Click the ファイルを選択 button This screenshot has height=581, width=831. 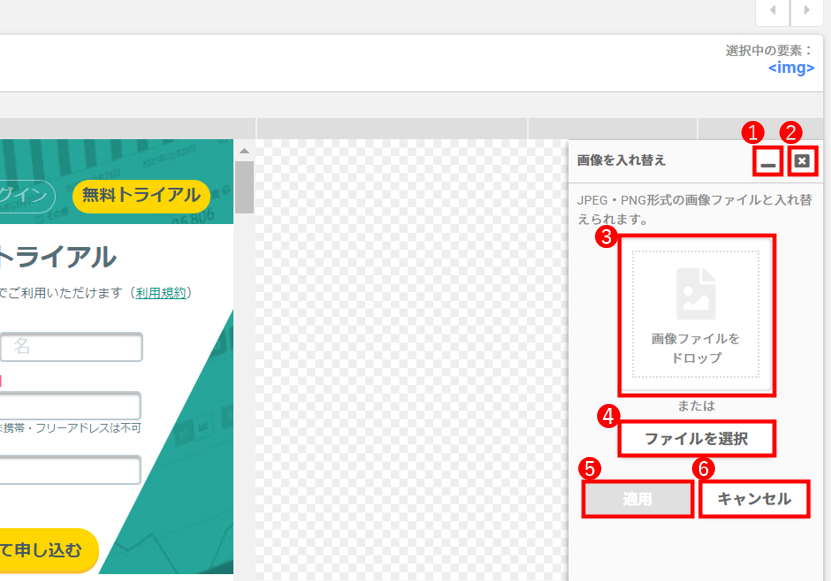coord(696,438)
